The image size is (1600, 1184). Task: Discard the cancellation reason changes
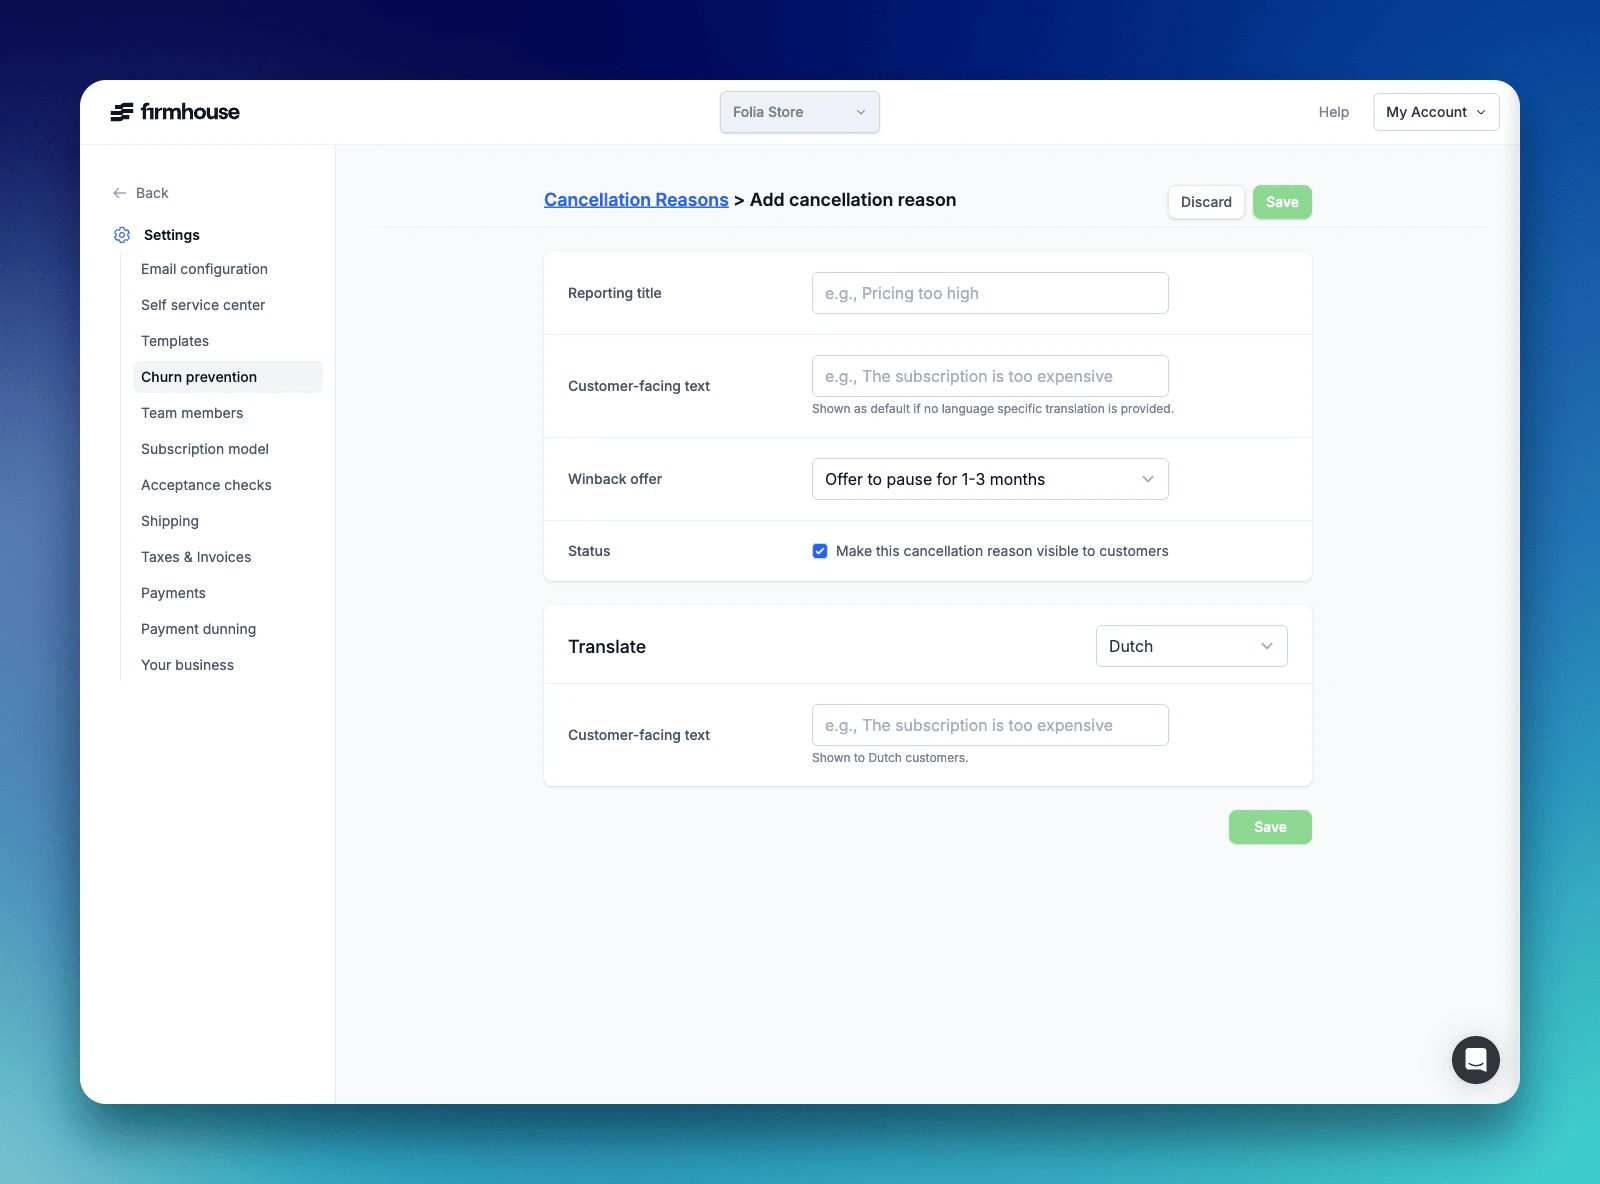pos(1205,202)
